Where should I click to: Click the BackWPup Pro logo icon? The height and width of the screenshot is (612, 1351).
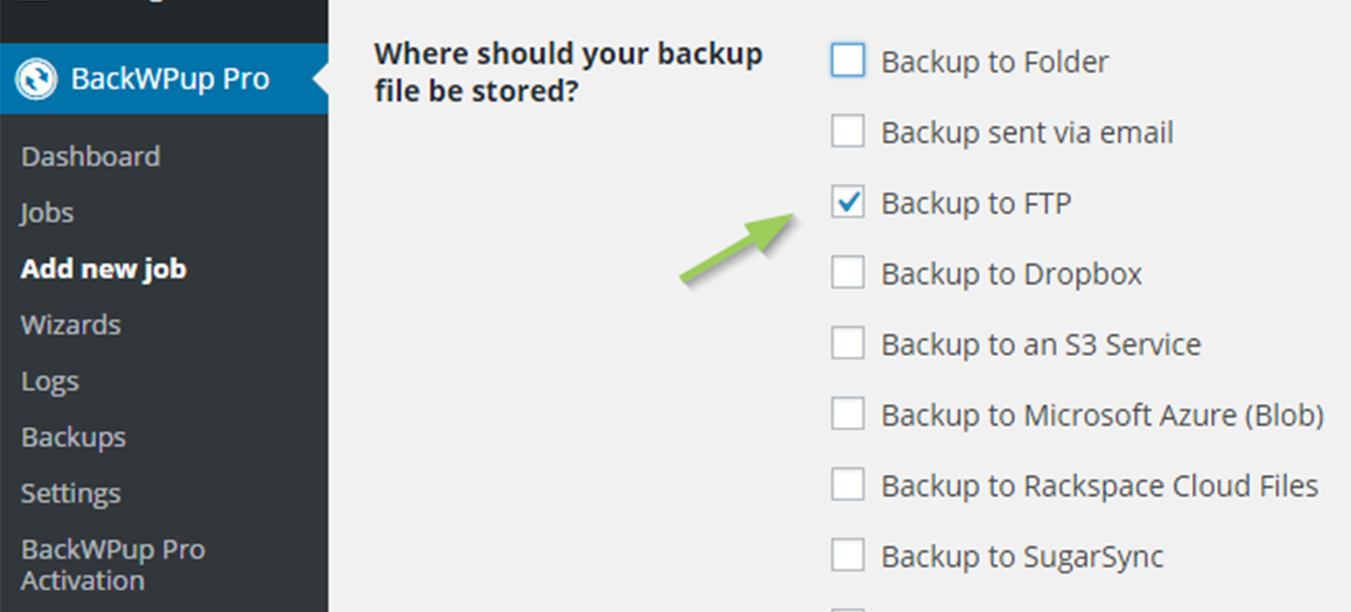click(x=36, y=79)
